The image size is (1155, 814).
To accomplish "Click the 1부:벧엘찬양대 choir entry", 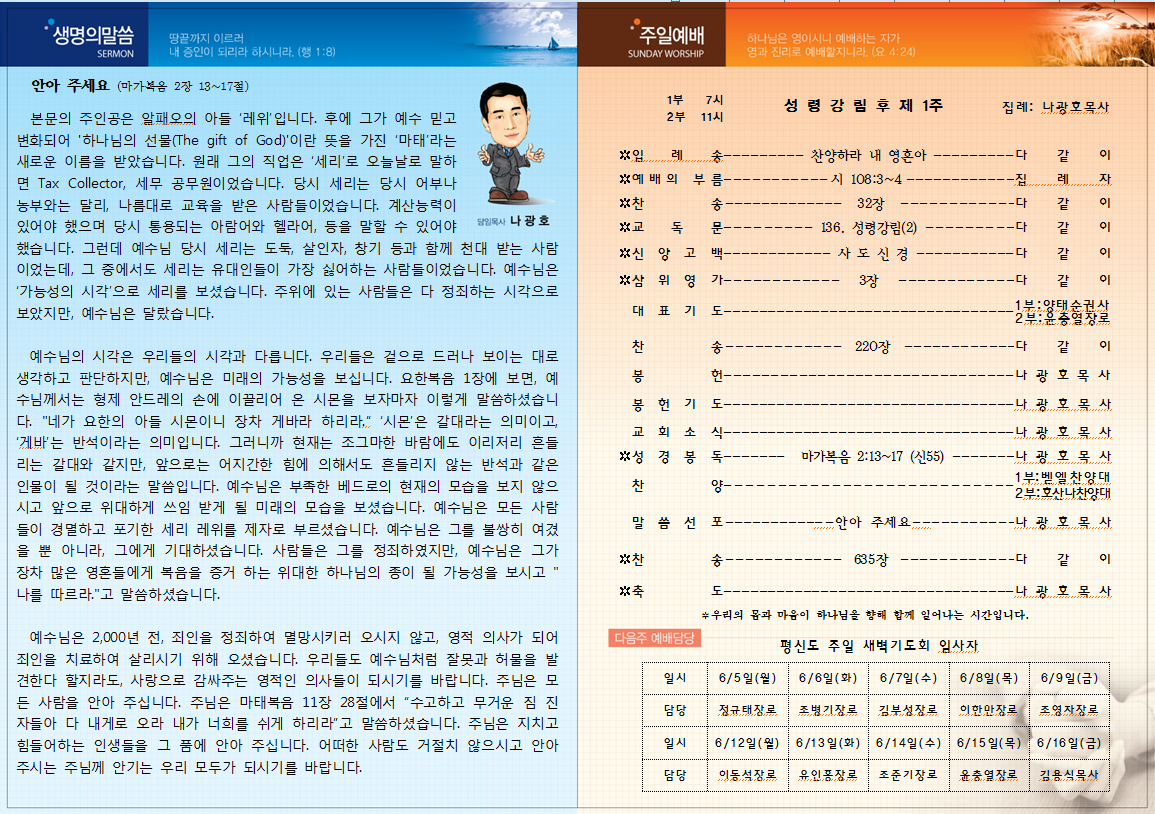I will [1062, 477].
